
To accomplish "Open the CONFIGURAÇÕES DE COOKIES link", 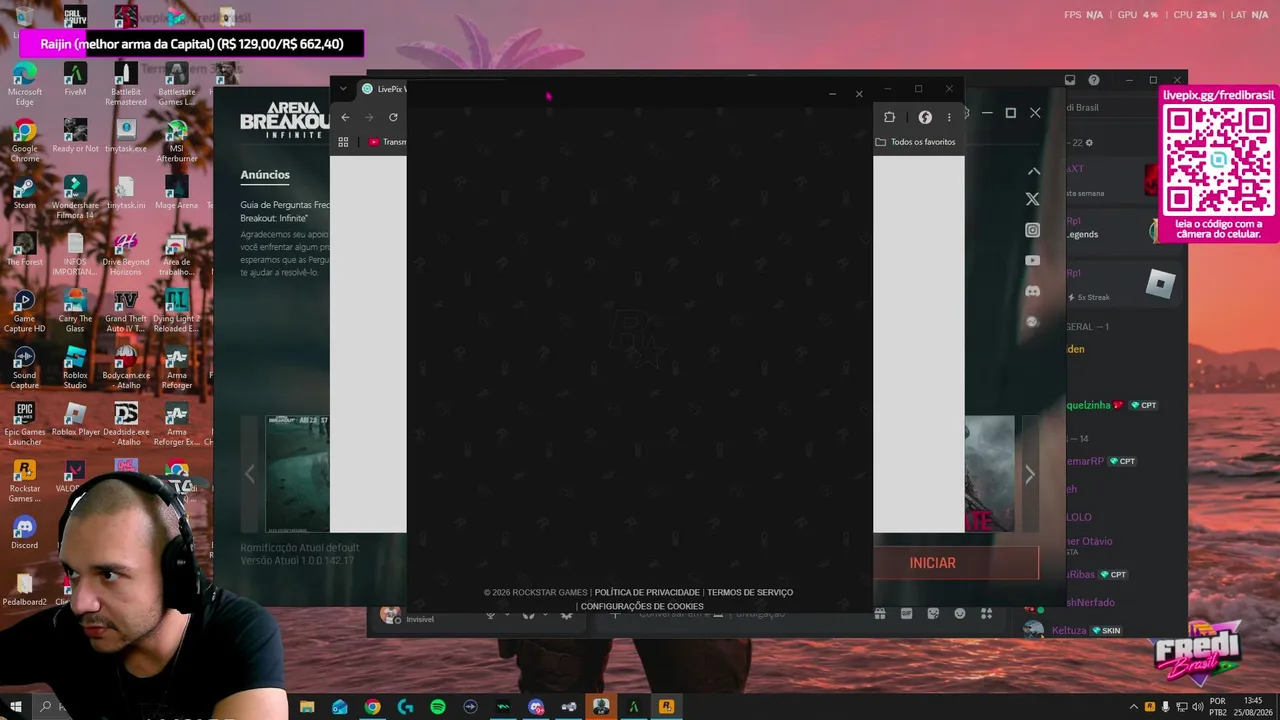I will coord(642,606).
